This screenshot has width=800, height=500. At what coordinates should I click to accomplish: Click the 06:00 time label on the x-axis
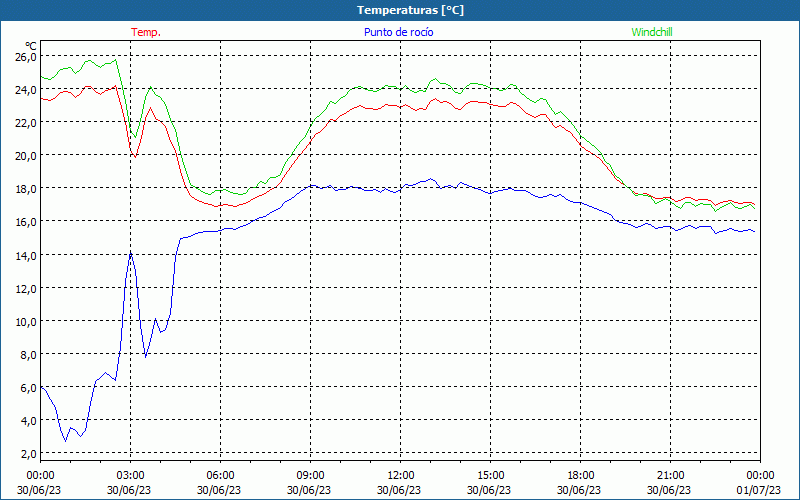(220, 476)
